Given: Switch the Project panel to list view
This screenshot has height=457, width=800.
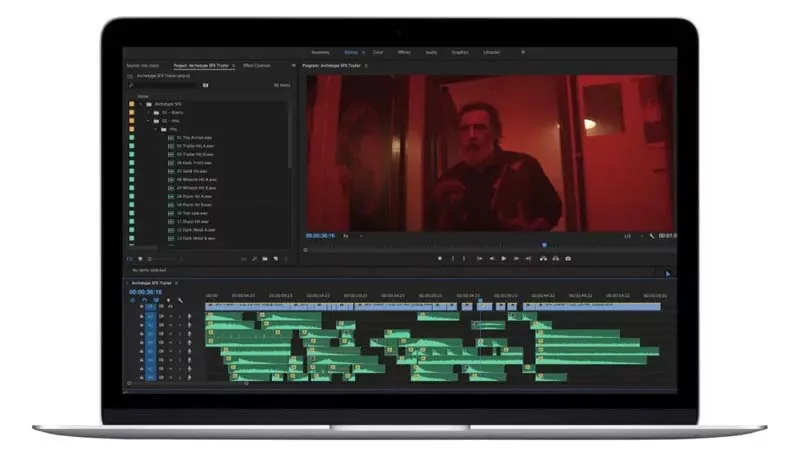Looking at the screenshot, I should [x=130, y=259].
